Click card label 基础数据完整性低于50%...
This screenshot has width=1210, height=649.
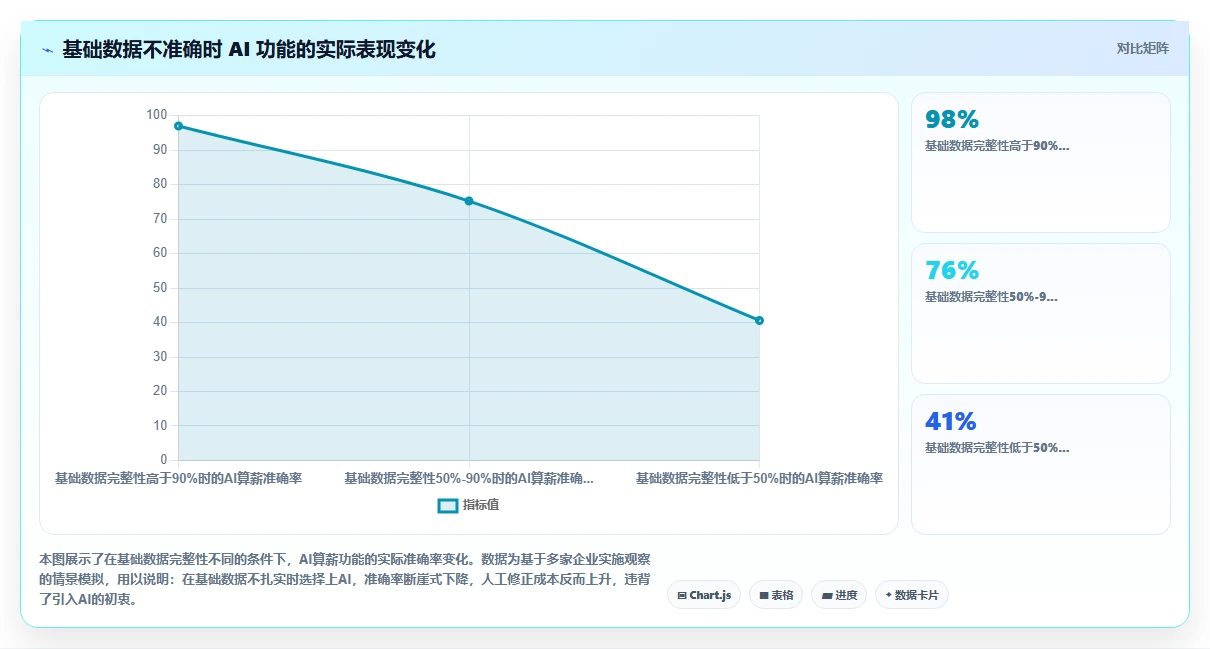pos(997,448)
